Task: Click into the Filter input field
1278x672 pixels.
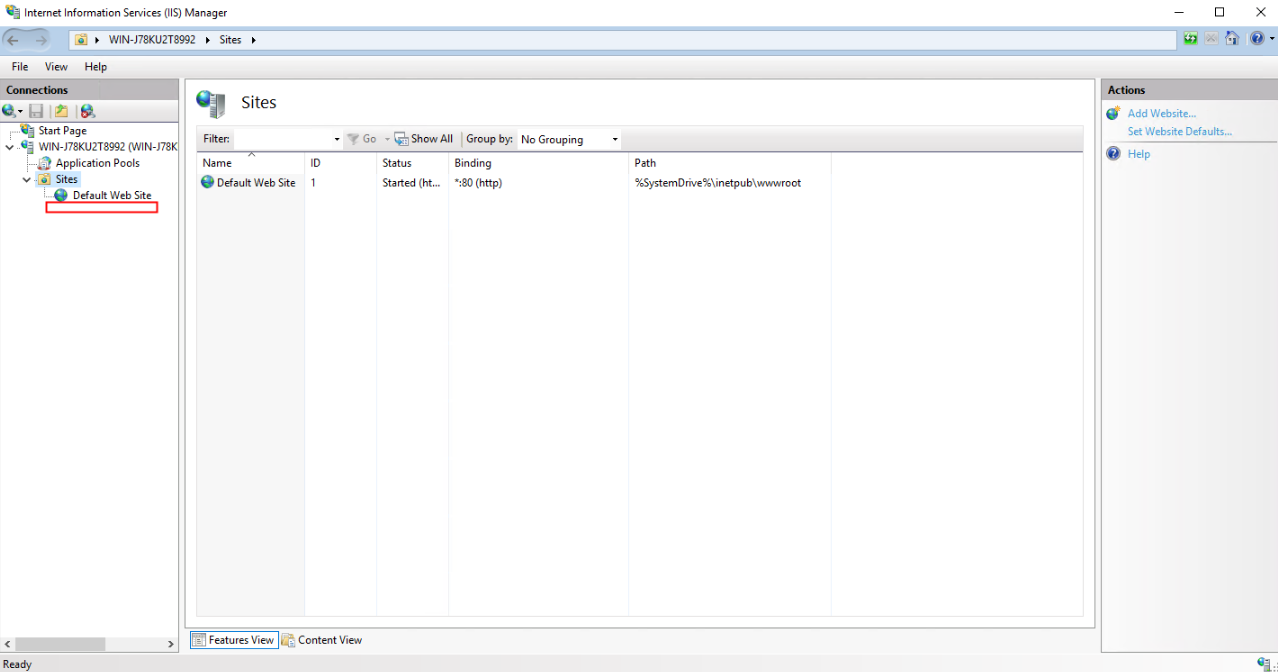Action: (282, 139)
